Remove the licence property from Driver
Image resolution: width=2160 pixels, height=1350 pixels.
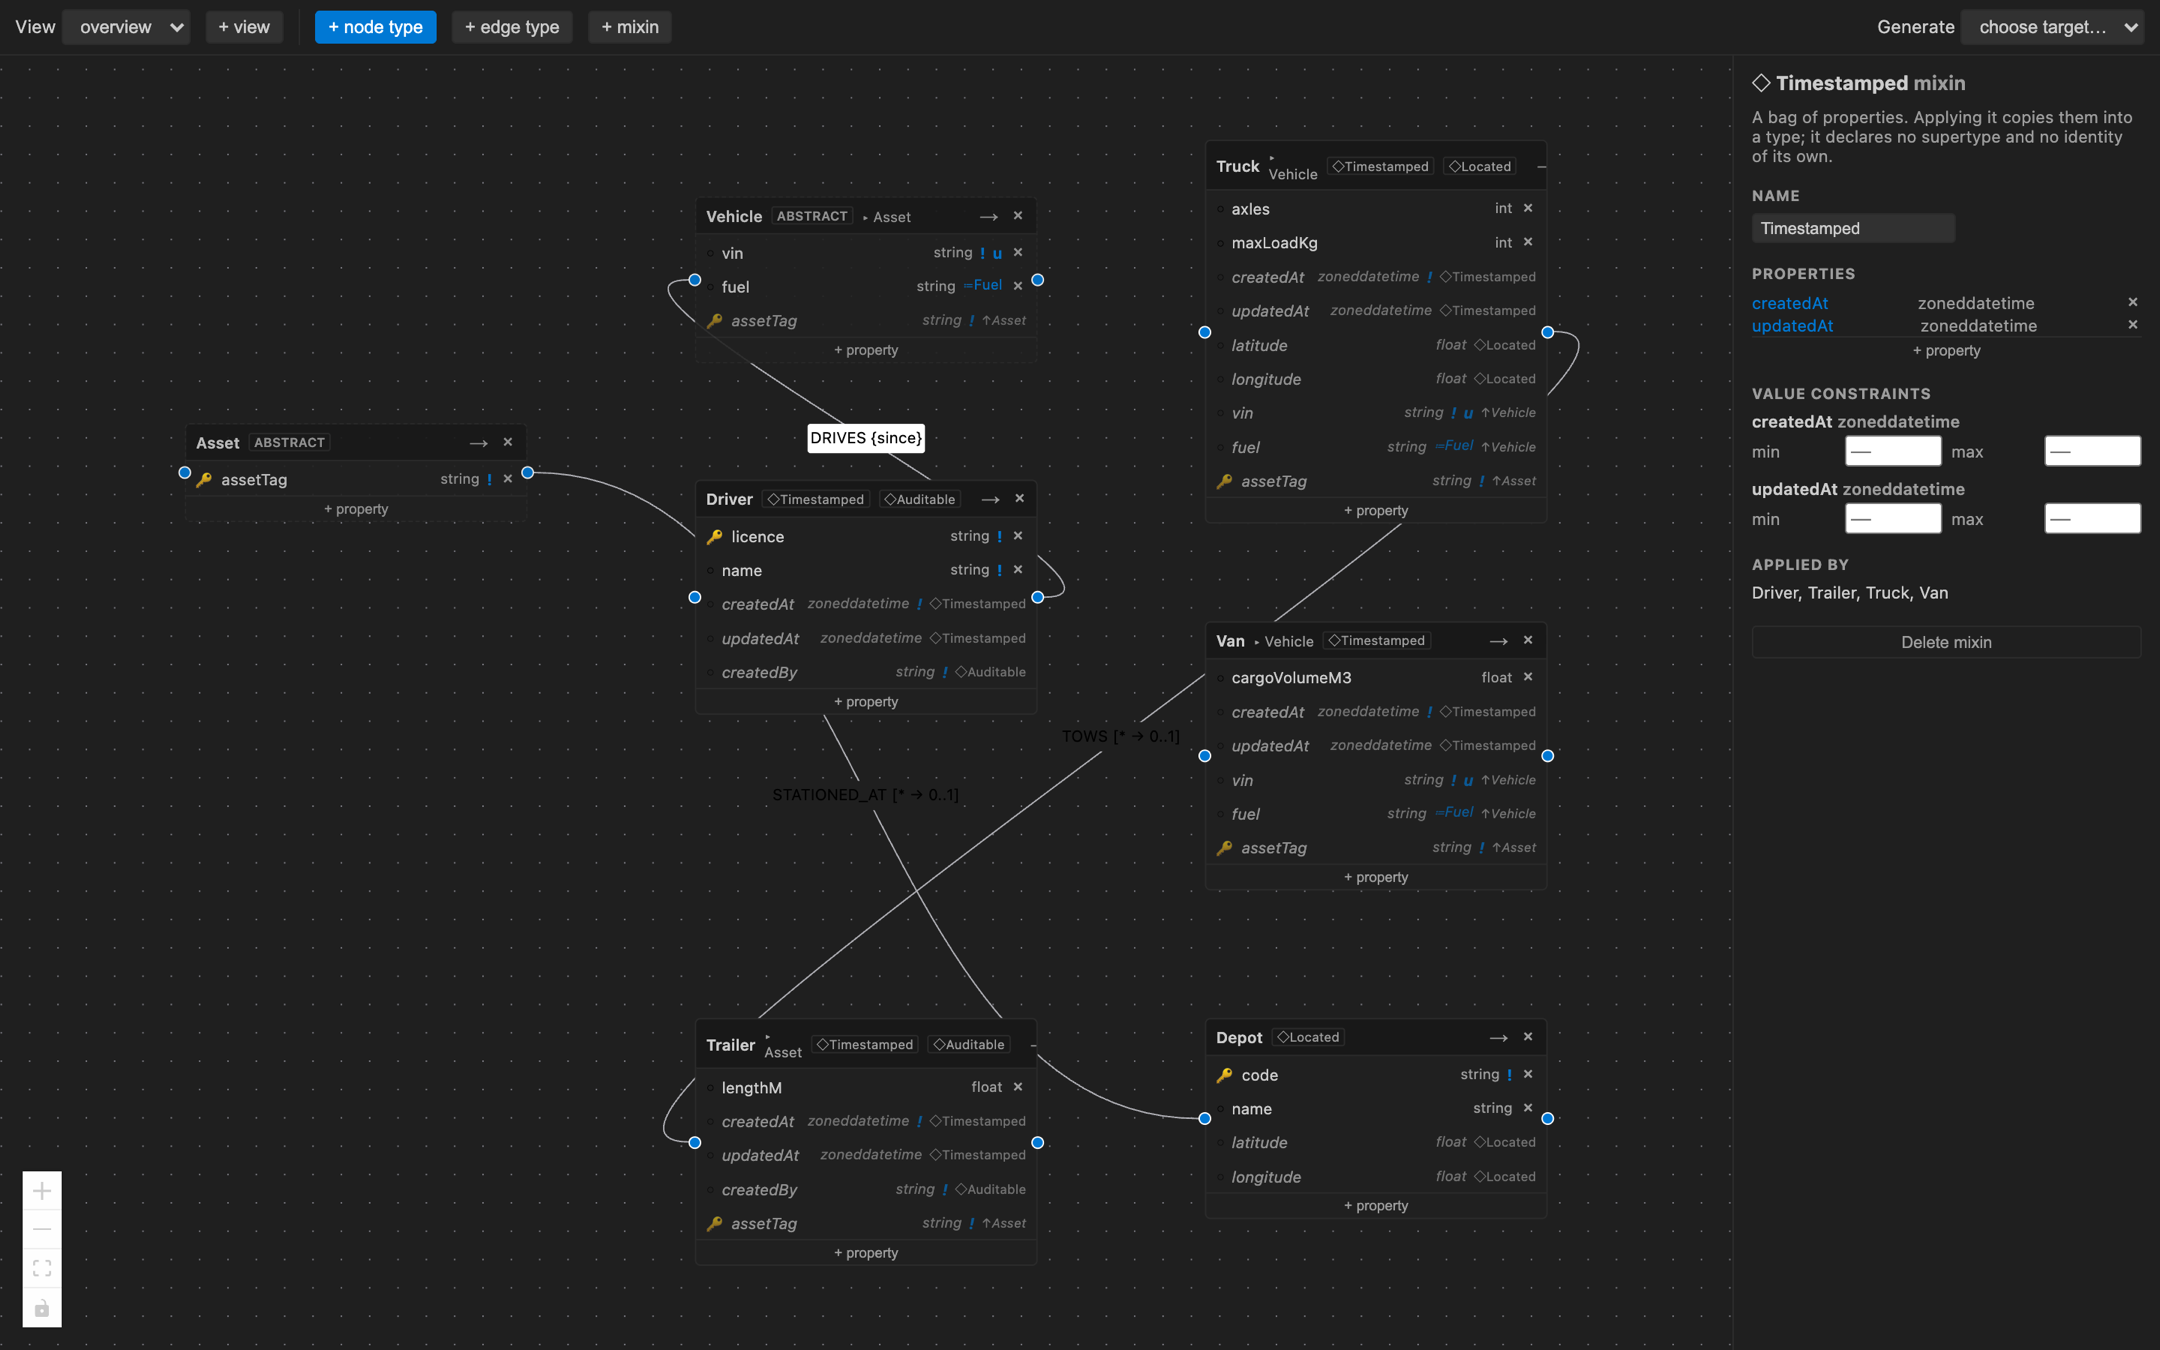tap(1018, 536)
